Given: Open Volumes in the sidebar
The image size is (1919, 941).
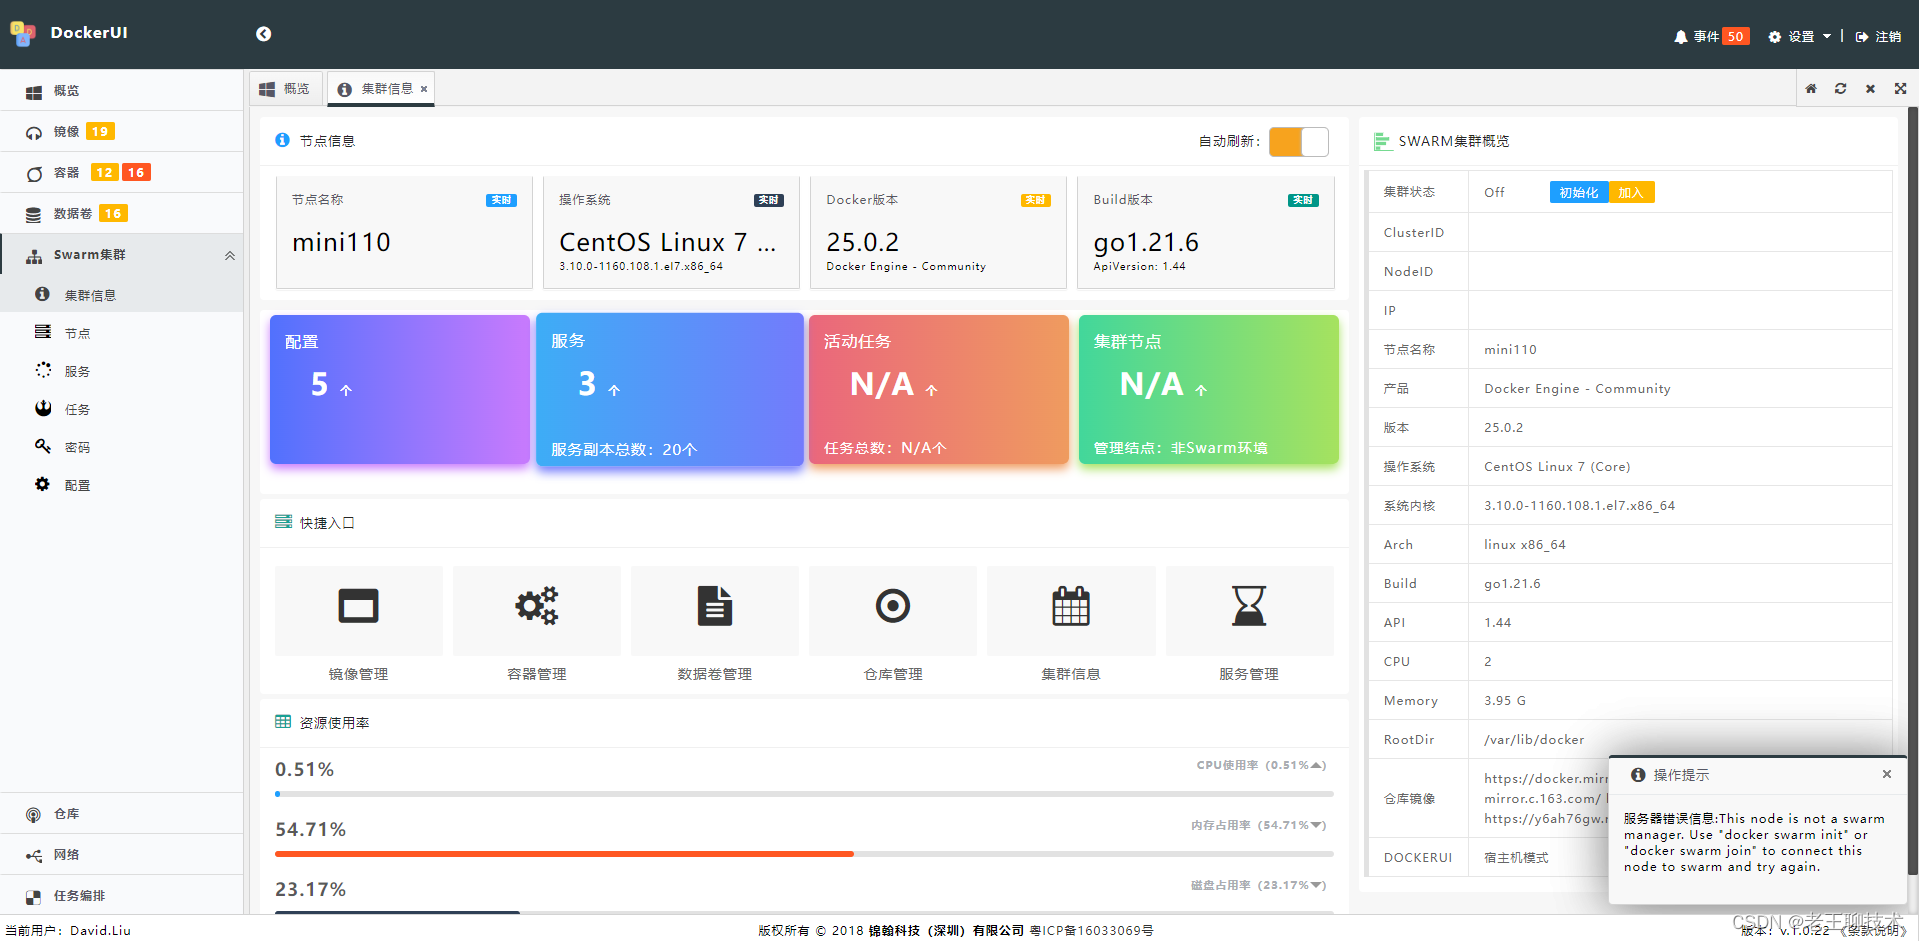Looking at the screenshot, I should pyautogui.click(x=121, y=214).
